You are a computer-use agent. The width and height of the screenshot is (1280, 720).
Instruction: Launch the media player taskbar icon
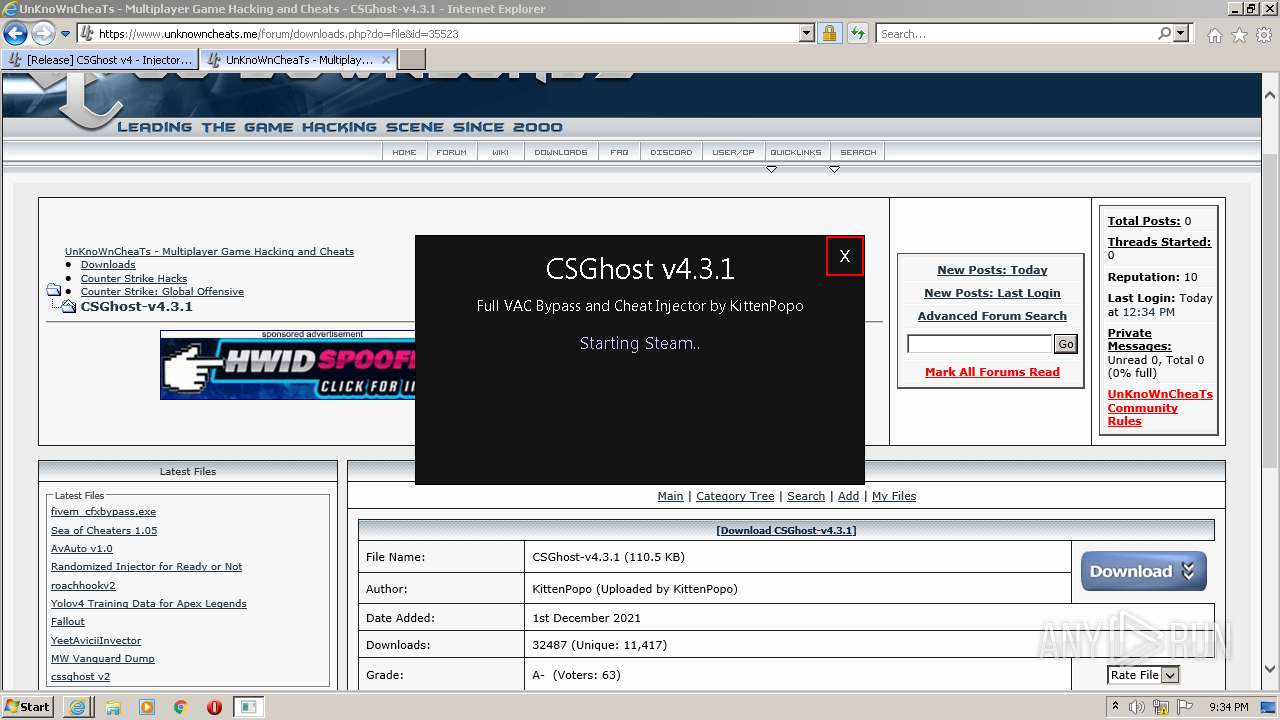(147, 707)
